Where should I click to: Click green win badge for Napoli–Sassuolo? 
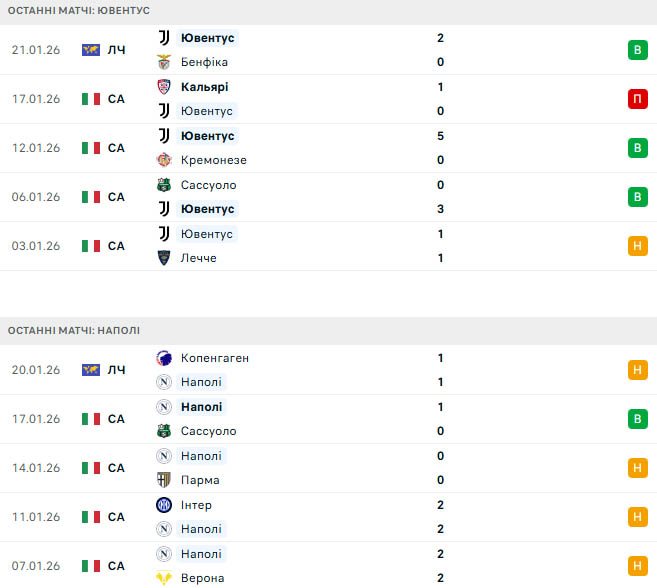click(637, 419)
